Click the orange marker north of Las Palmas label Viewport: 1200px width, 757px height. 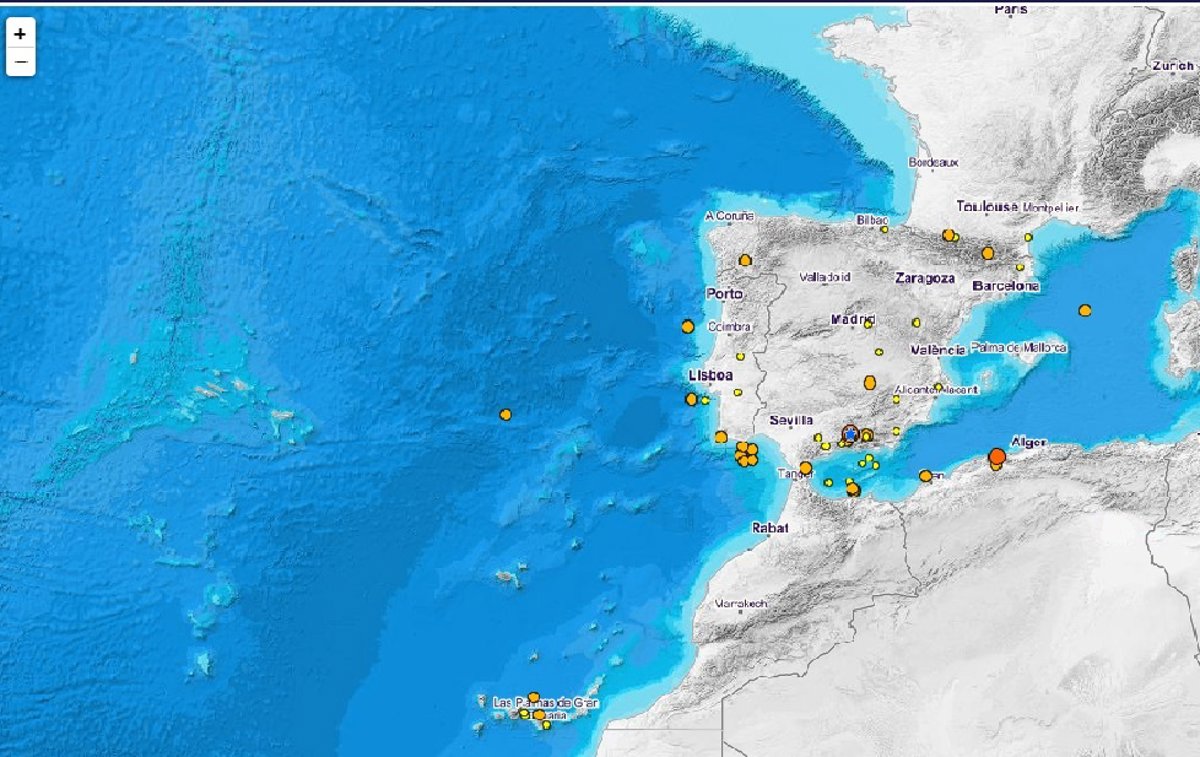(533, 697)
